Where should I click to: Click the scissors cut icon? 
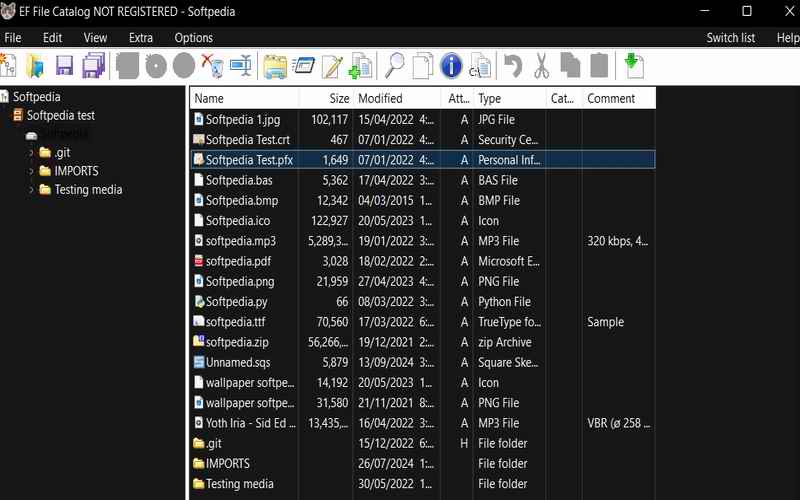(x=541, y=66)
